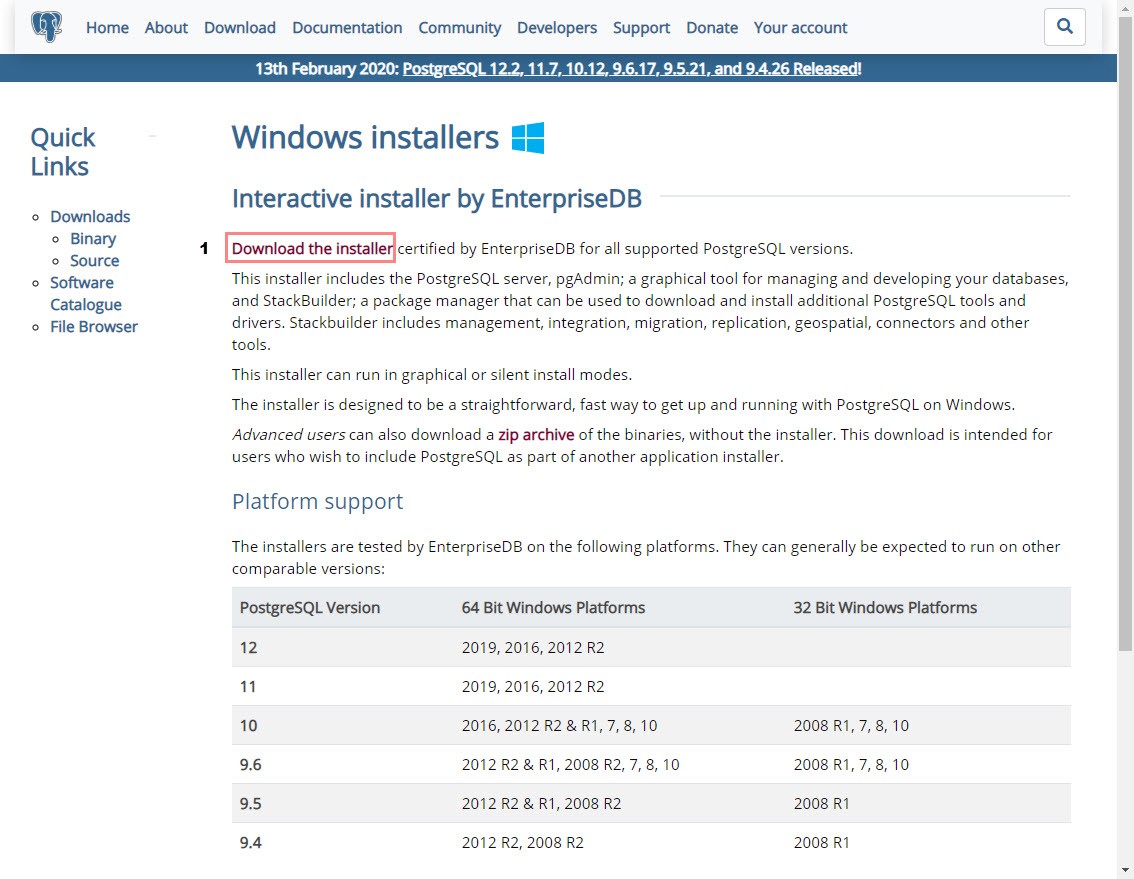Click the Download the installer link
This screenshot has height=879, width=1134.
pyautogui.click(x=312, y=248)
